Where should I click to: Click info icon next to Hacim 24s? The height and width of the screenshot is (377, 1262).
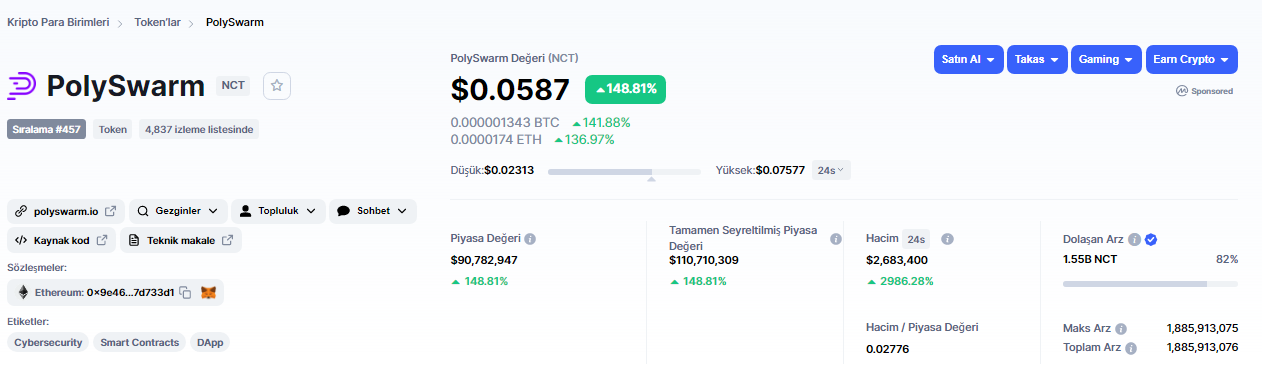point(947,239)
